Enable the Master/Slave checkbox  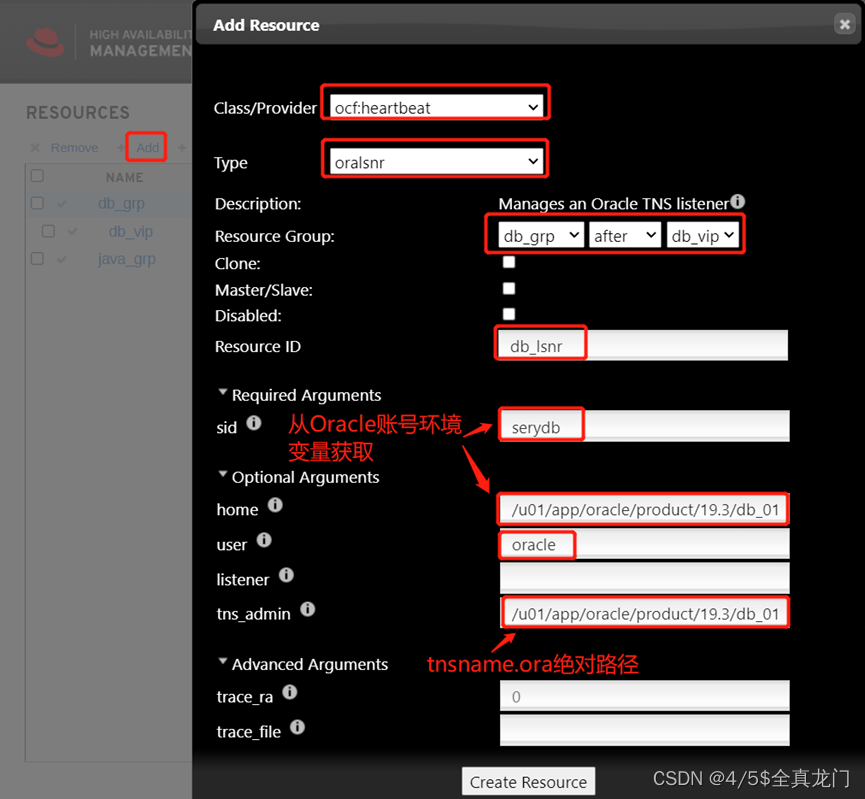pyautogui.click(x=509, y=288)
